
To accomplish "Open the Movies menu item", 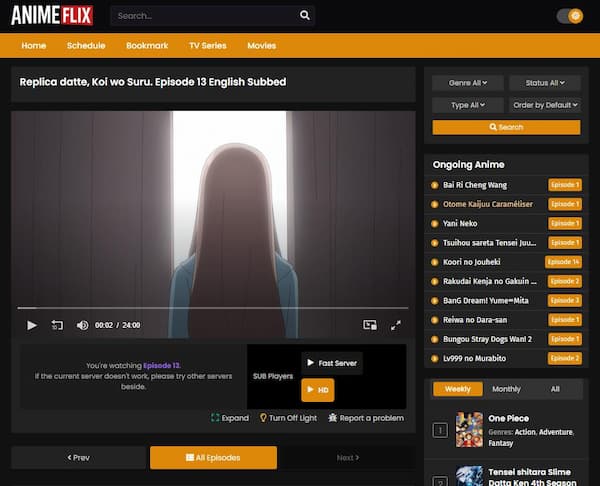I will (262, 46).
